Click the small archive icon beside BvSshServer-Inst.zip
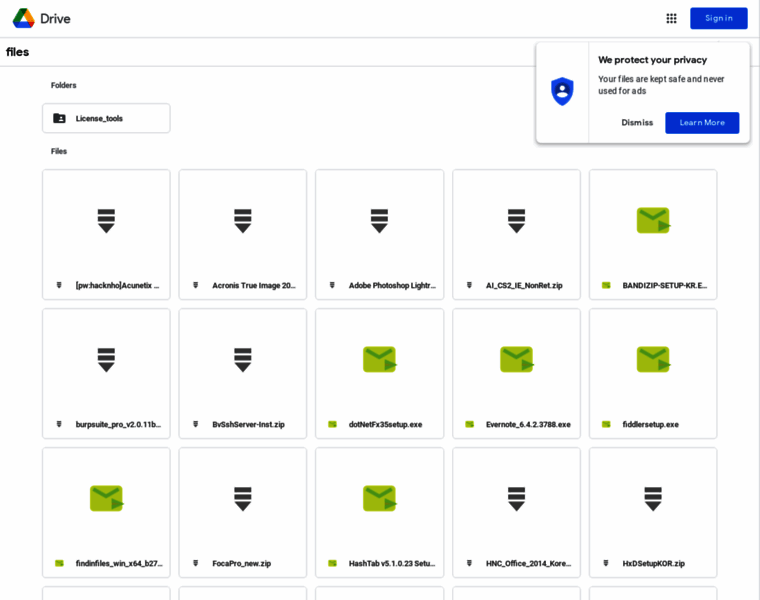The height and width of the screenshot is (600, 760). [196, 424]
